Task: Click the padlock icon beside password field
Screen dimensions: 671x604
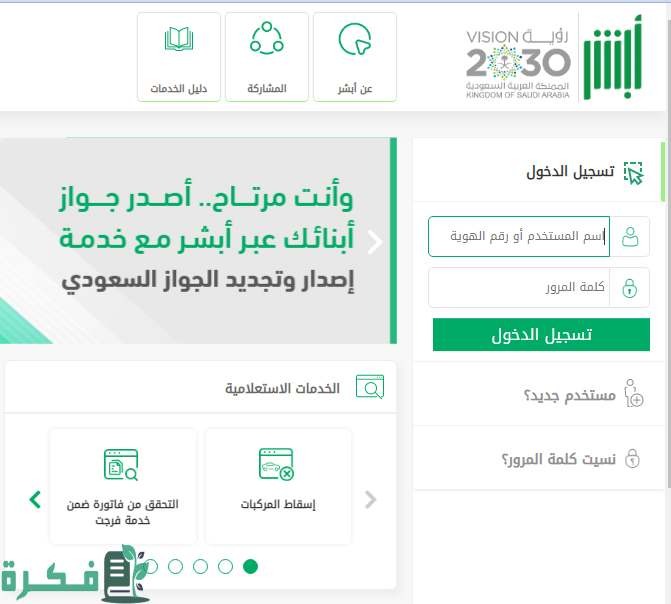Action: coord(629,288)
